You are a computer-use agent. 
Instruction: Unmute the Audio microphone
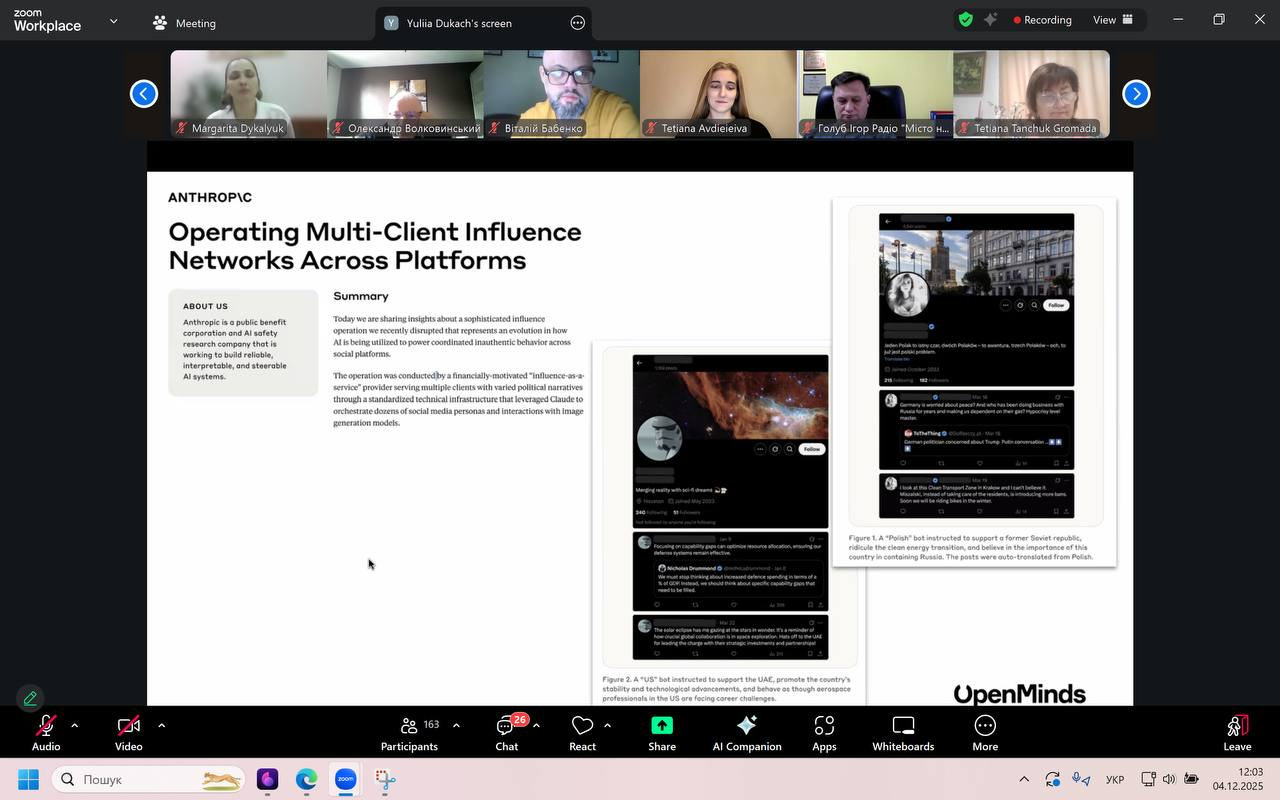[x=45, y=733]
